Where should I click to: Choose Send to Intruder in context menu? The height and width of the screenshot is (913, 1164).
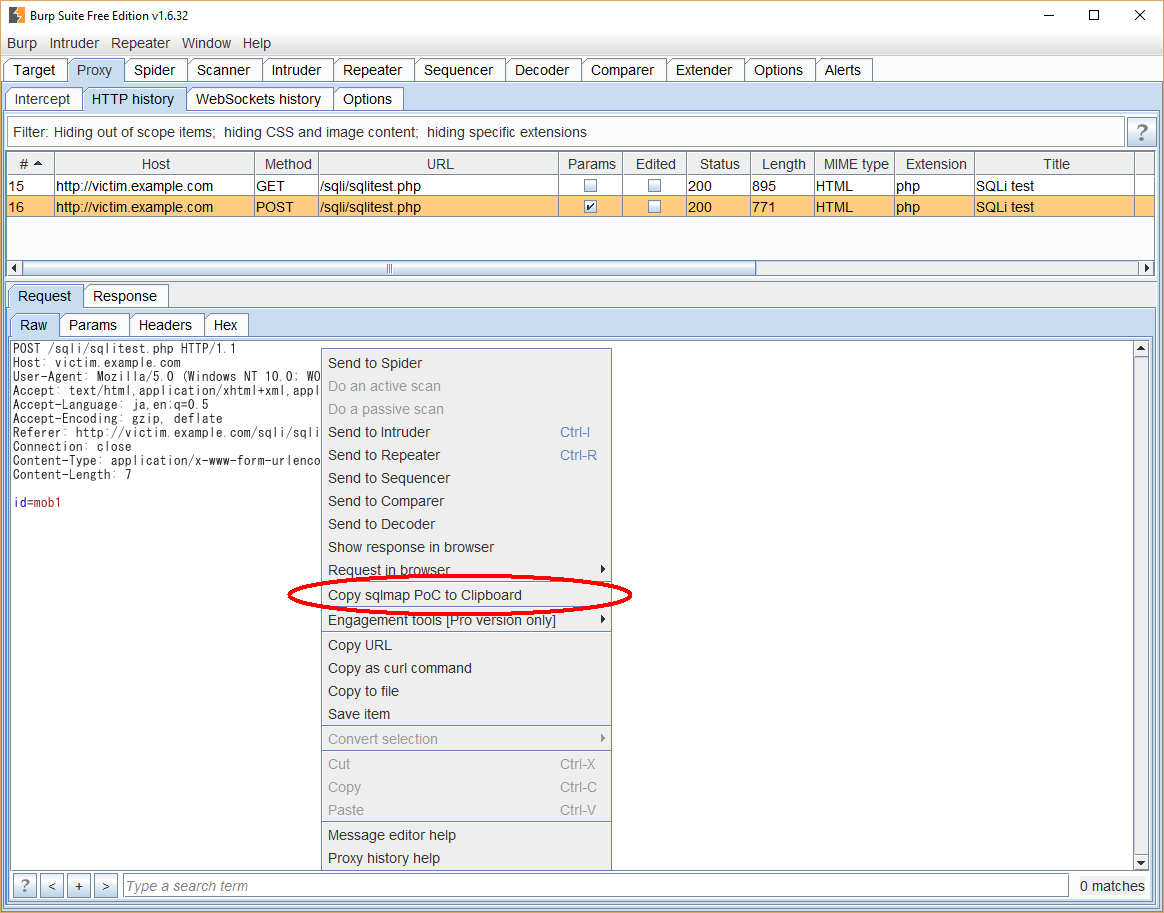466,432
